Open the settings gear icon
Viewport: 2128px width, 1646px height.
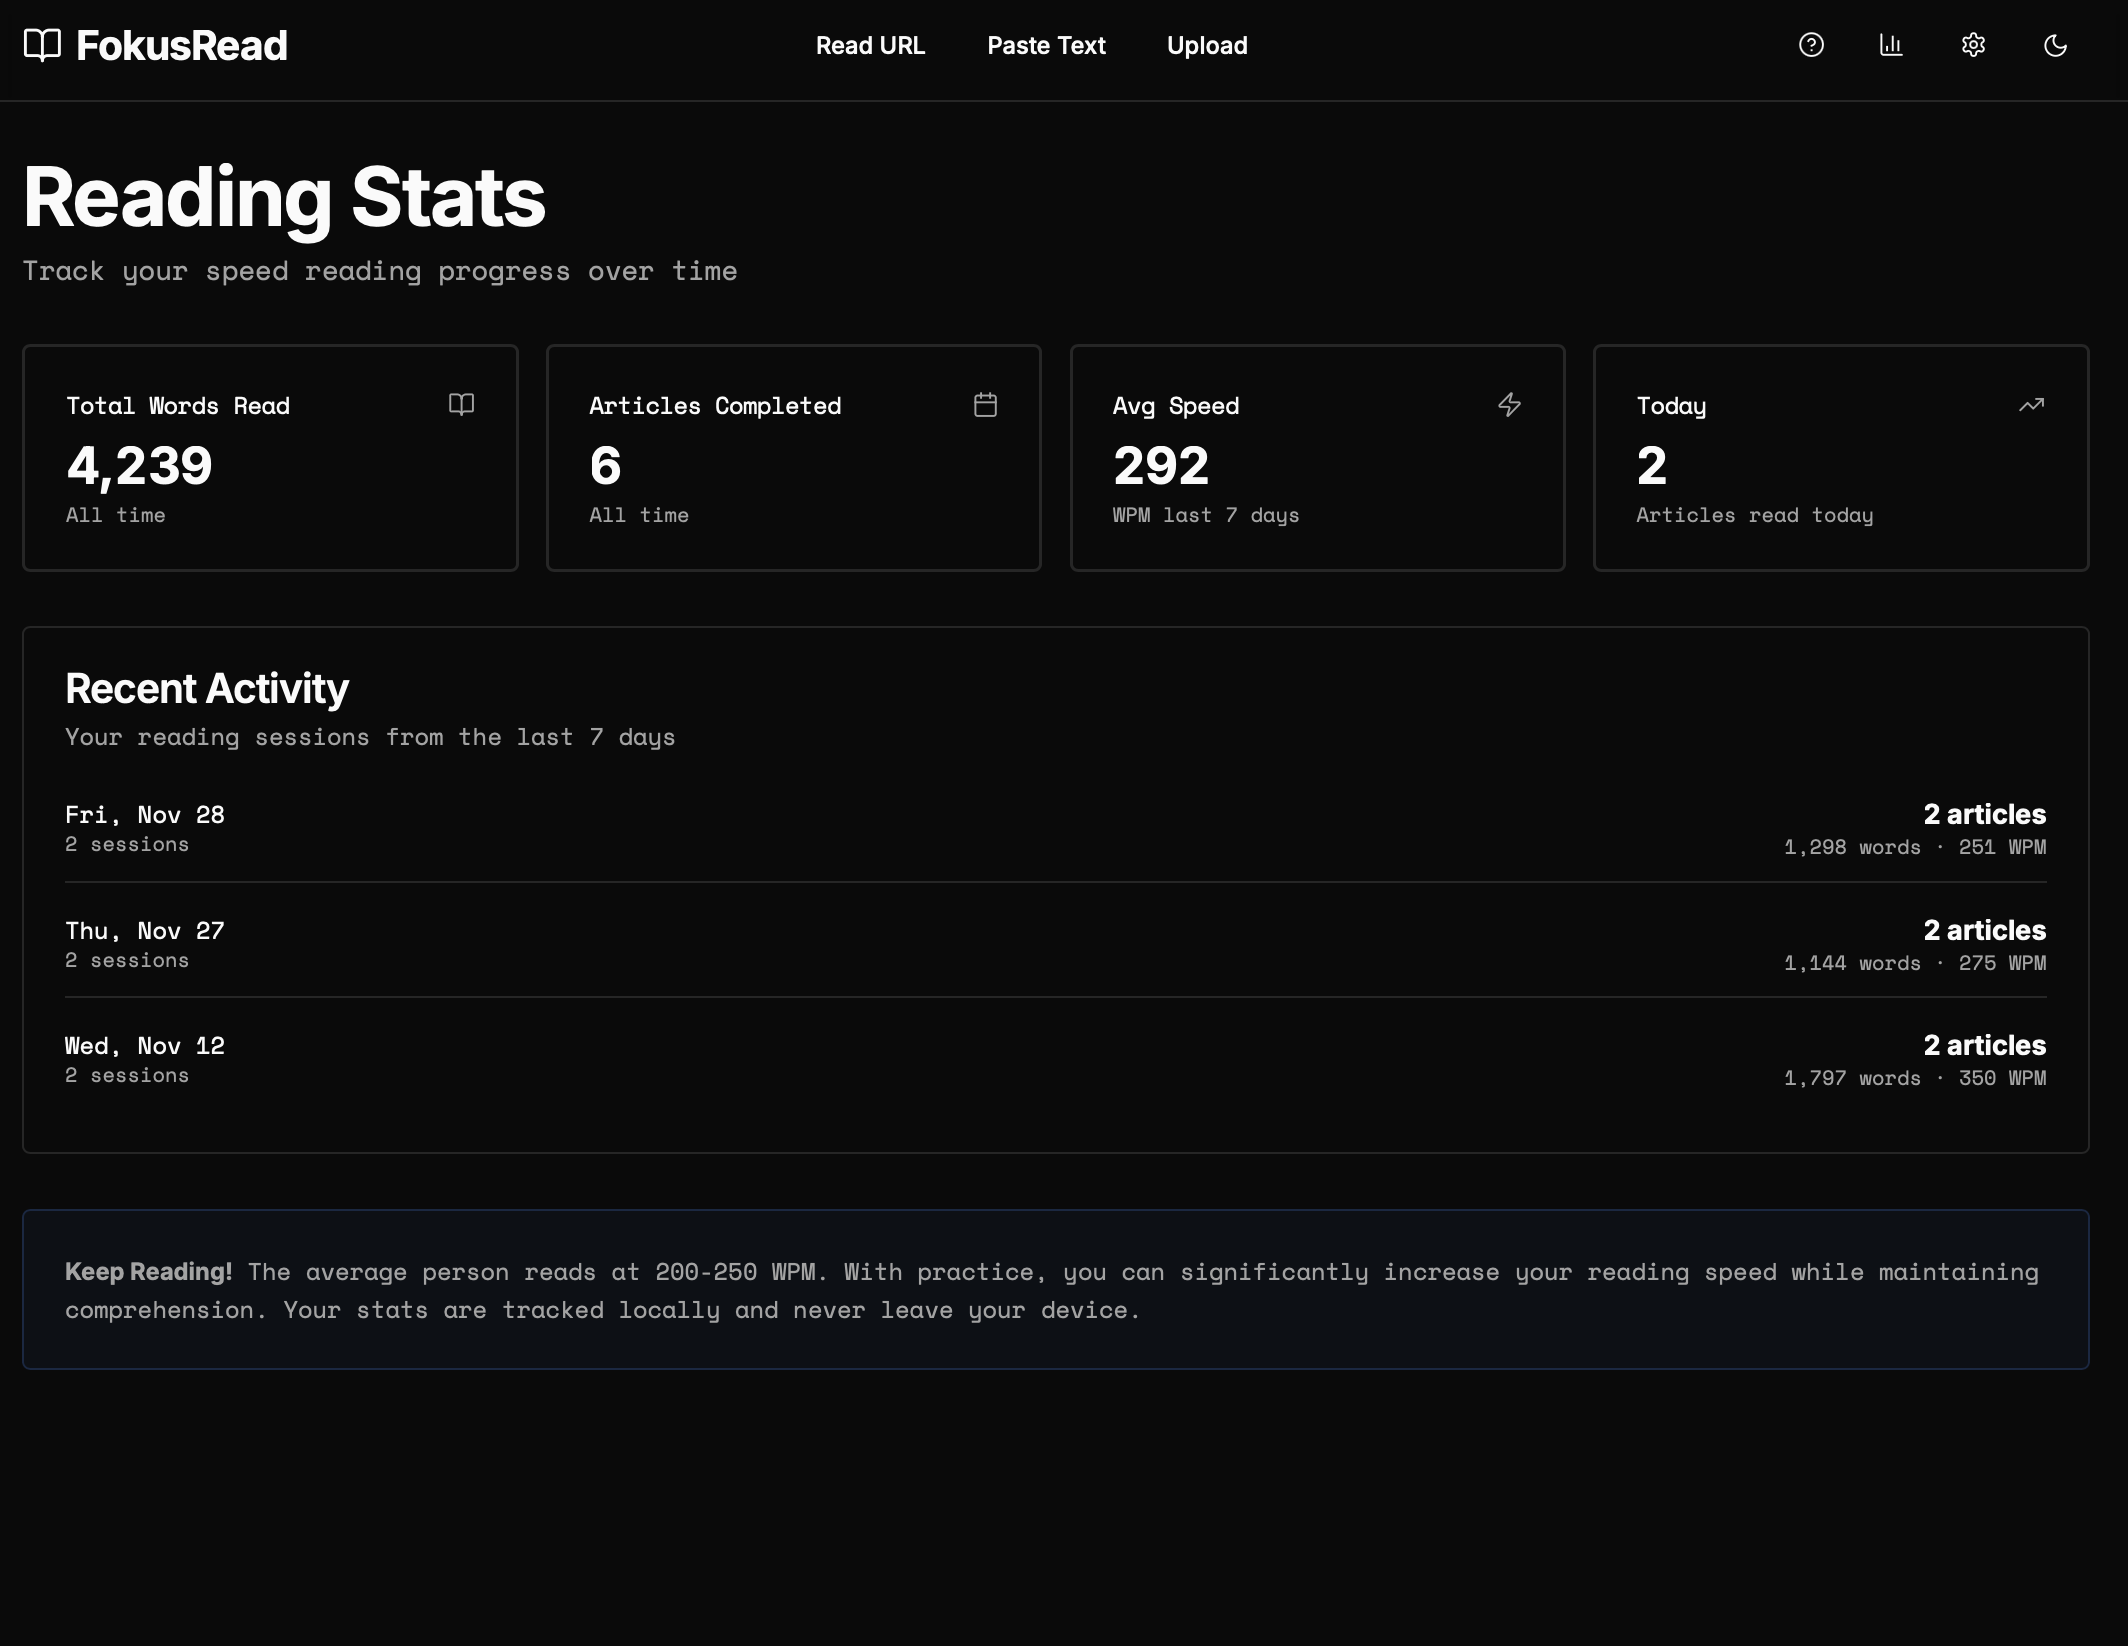click(1973, 45)
